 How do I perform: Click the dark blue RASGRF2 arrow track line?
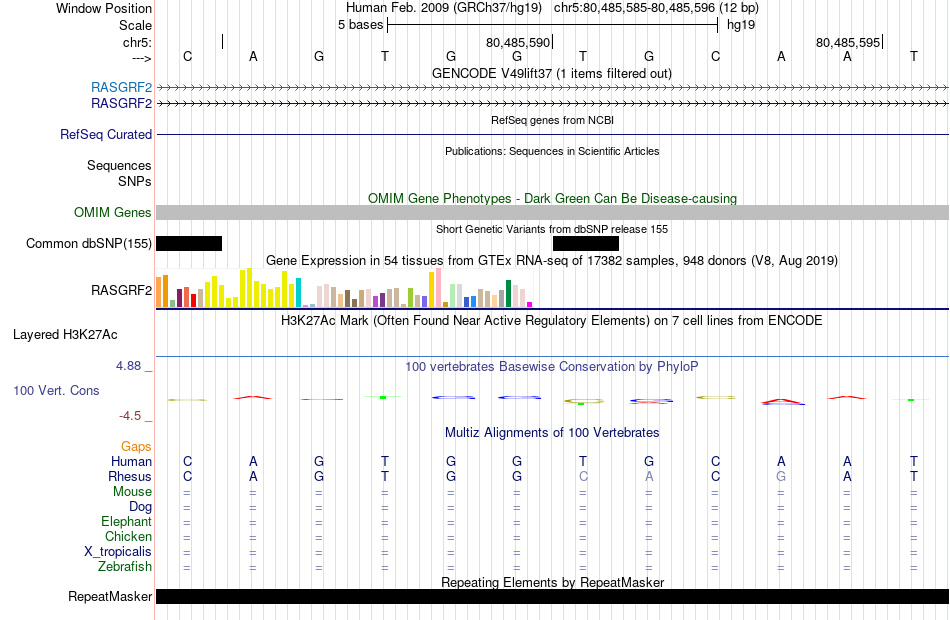[x=552, y=104]
